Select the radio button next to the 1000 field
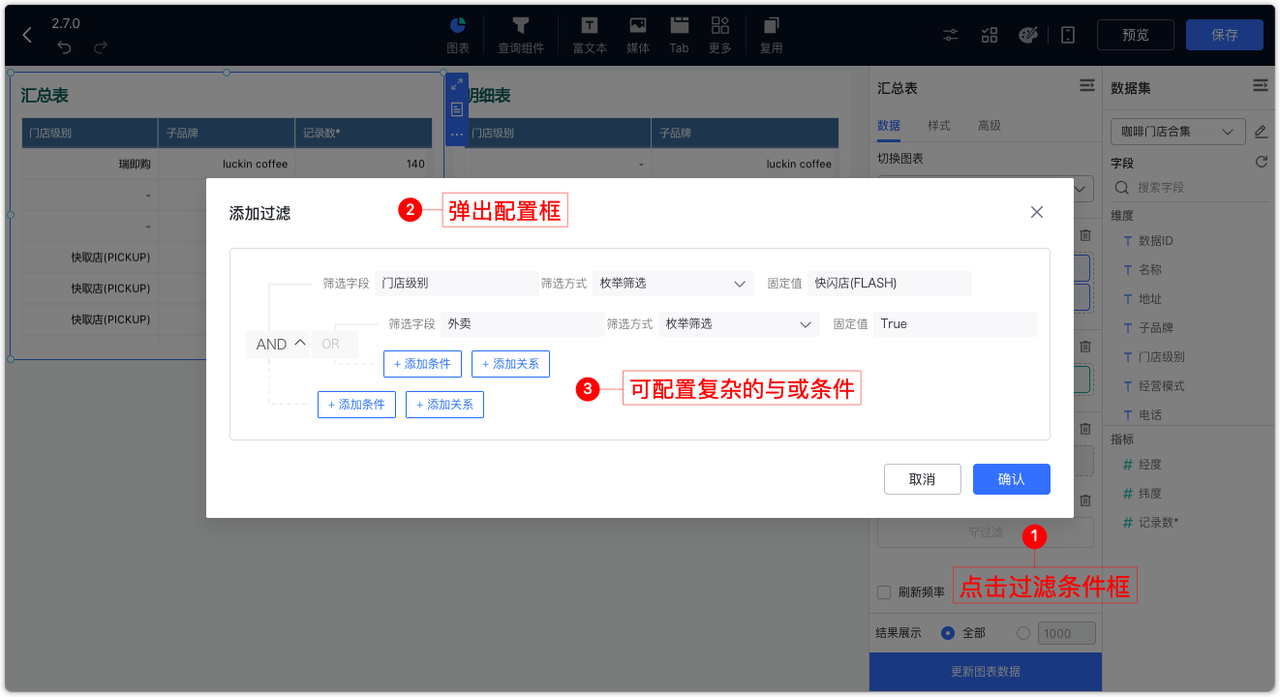This screenshot has height=697, width=1280. point(1023,632)
